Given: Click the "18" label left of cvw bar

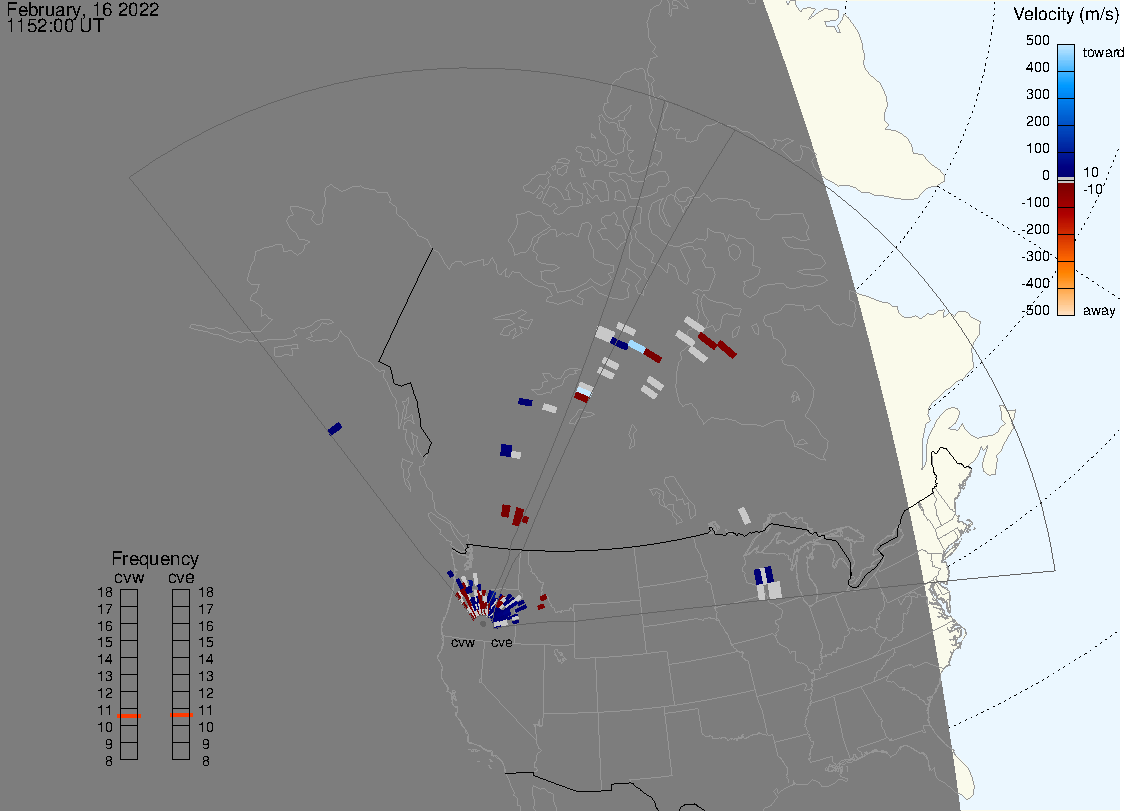Looking at the screenshot, I should coord(105,593).
